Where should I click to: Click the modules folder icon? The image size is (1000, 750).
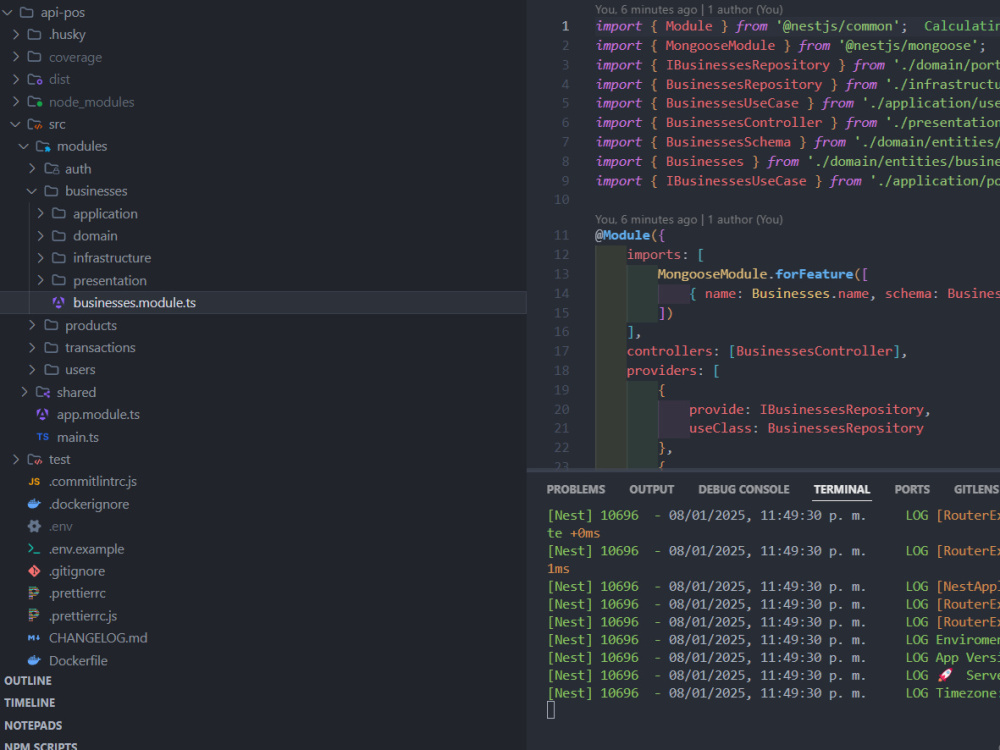click(43, 147)
